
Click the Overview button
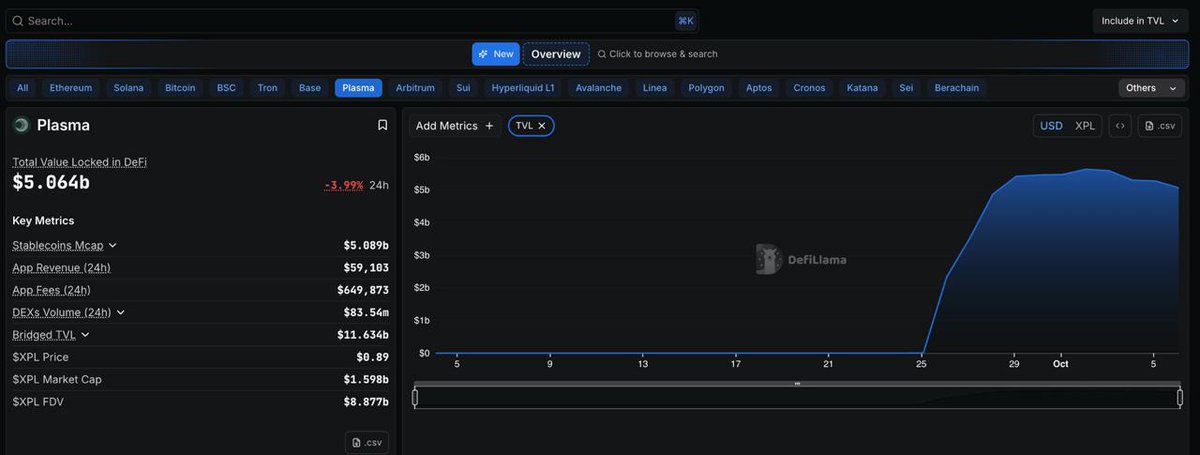point(556,54)
